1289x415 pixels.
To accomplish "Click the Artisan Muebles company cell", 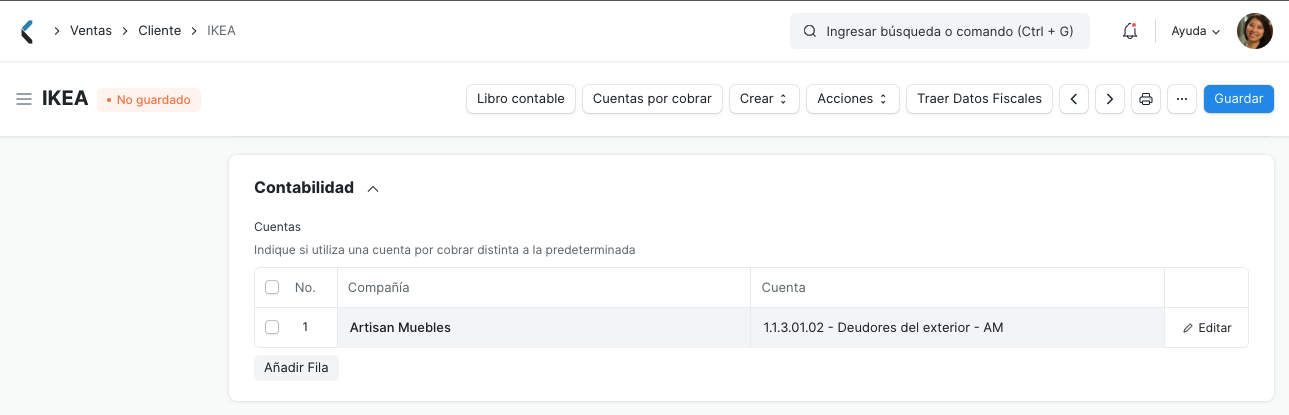I will pos(544,327).
